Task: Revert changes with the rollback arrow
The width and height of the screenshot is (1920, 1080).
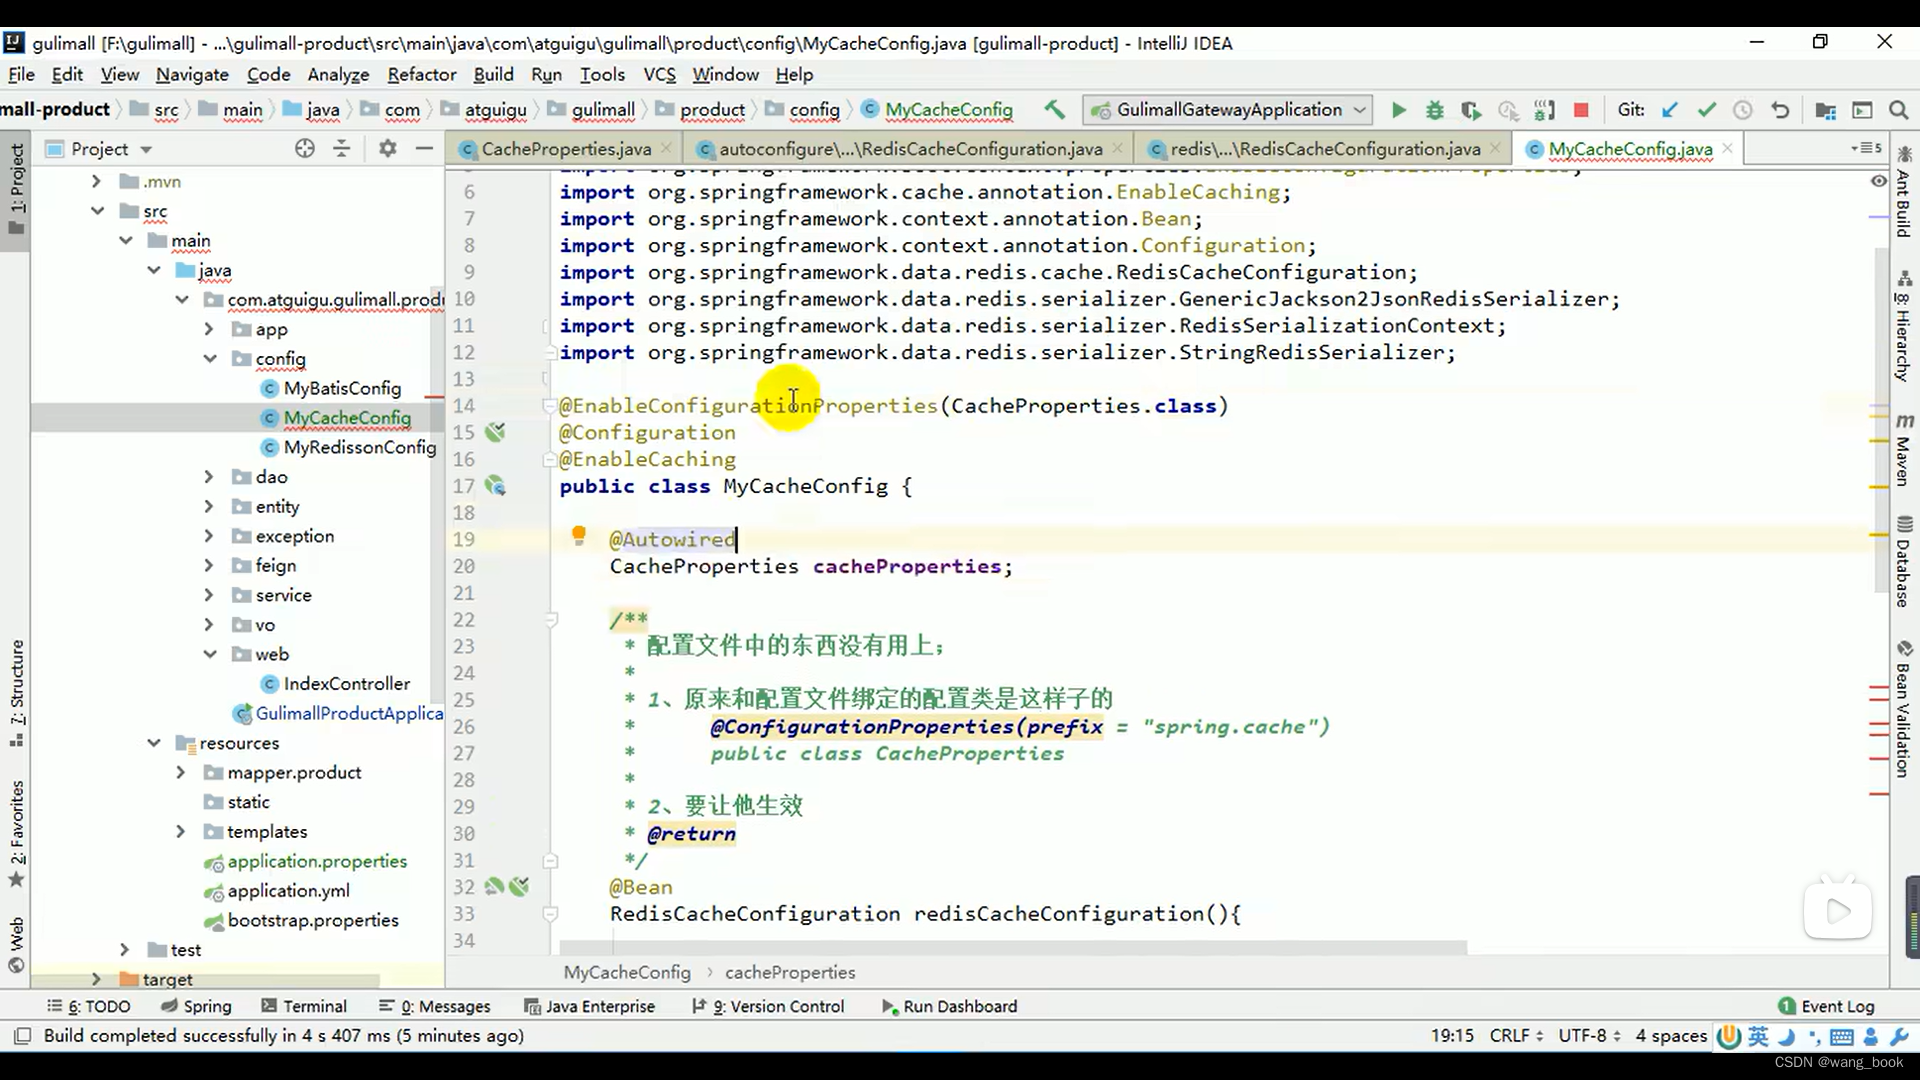Action: (x=1780, y=110)
